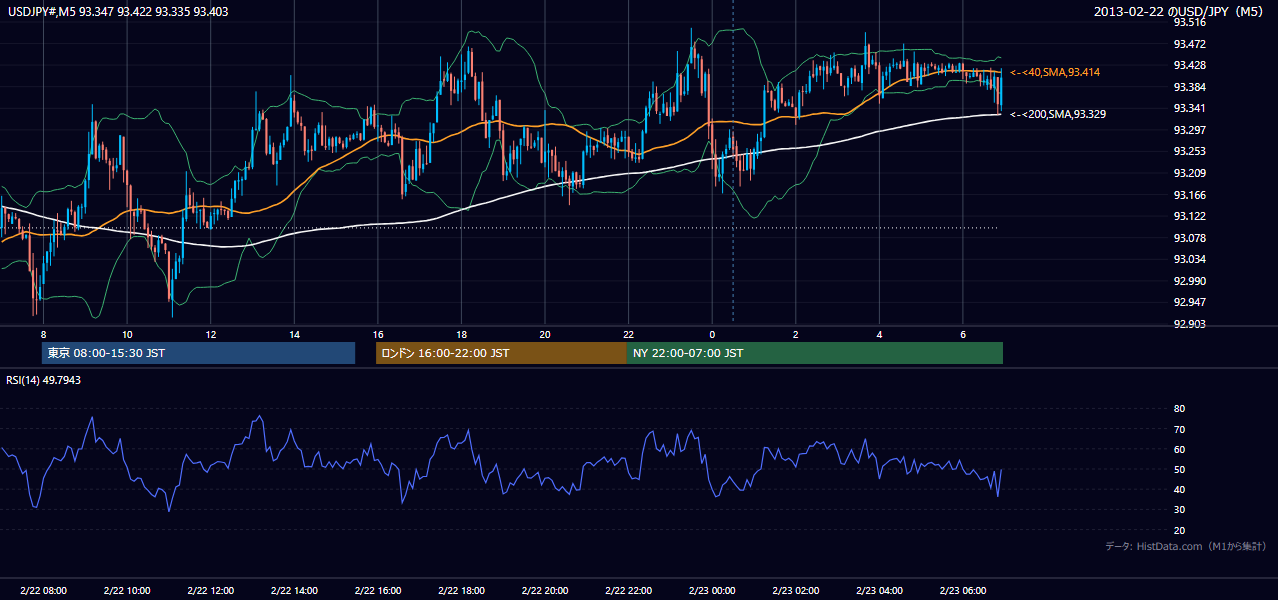The height and width of the screenshot is (600, 1278).
Task: Click the 92.903 price axis label
Action: click(x=1189, y=324)
